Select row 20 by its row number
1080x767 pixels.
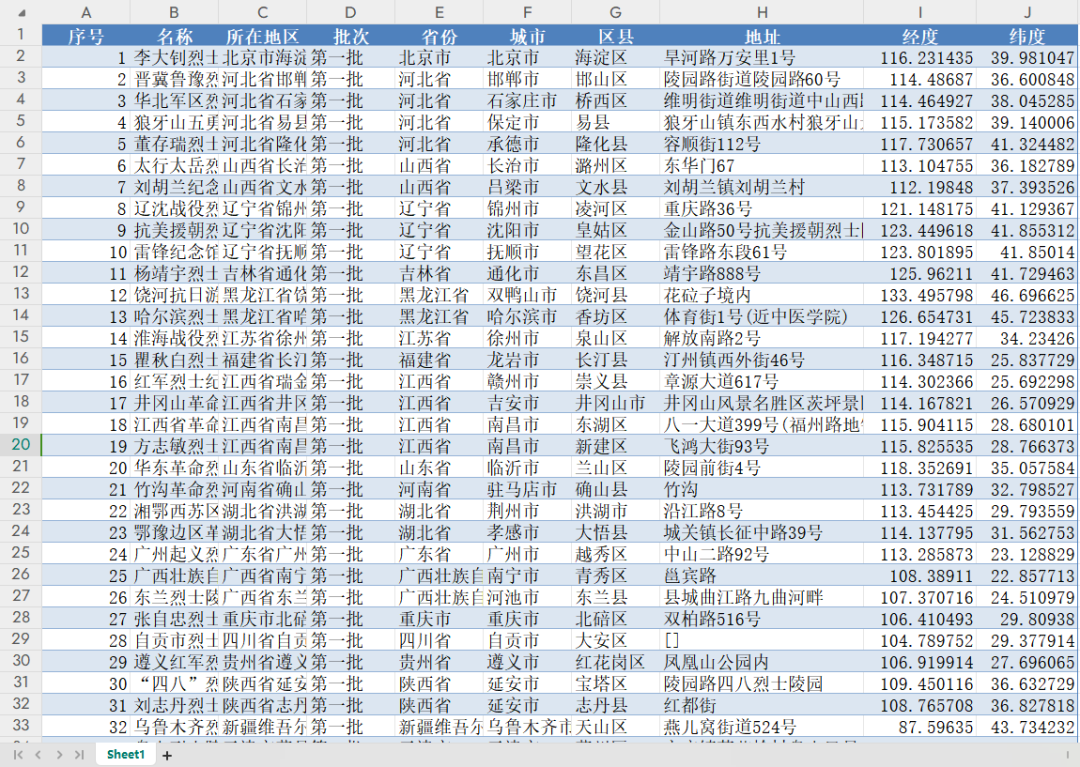tap(21, 445)
